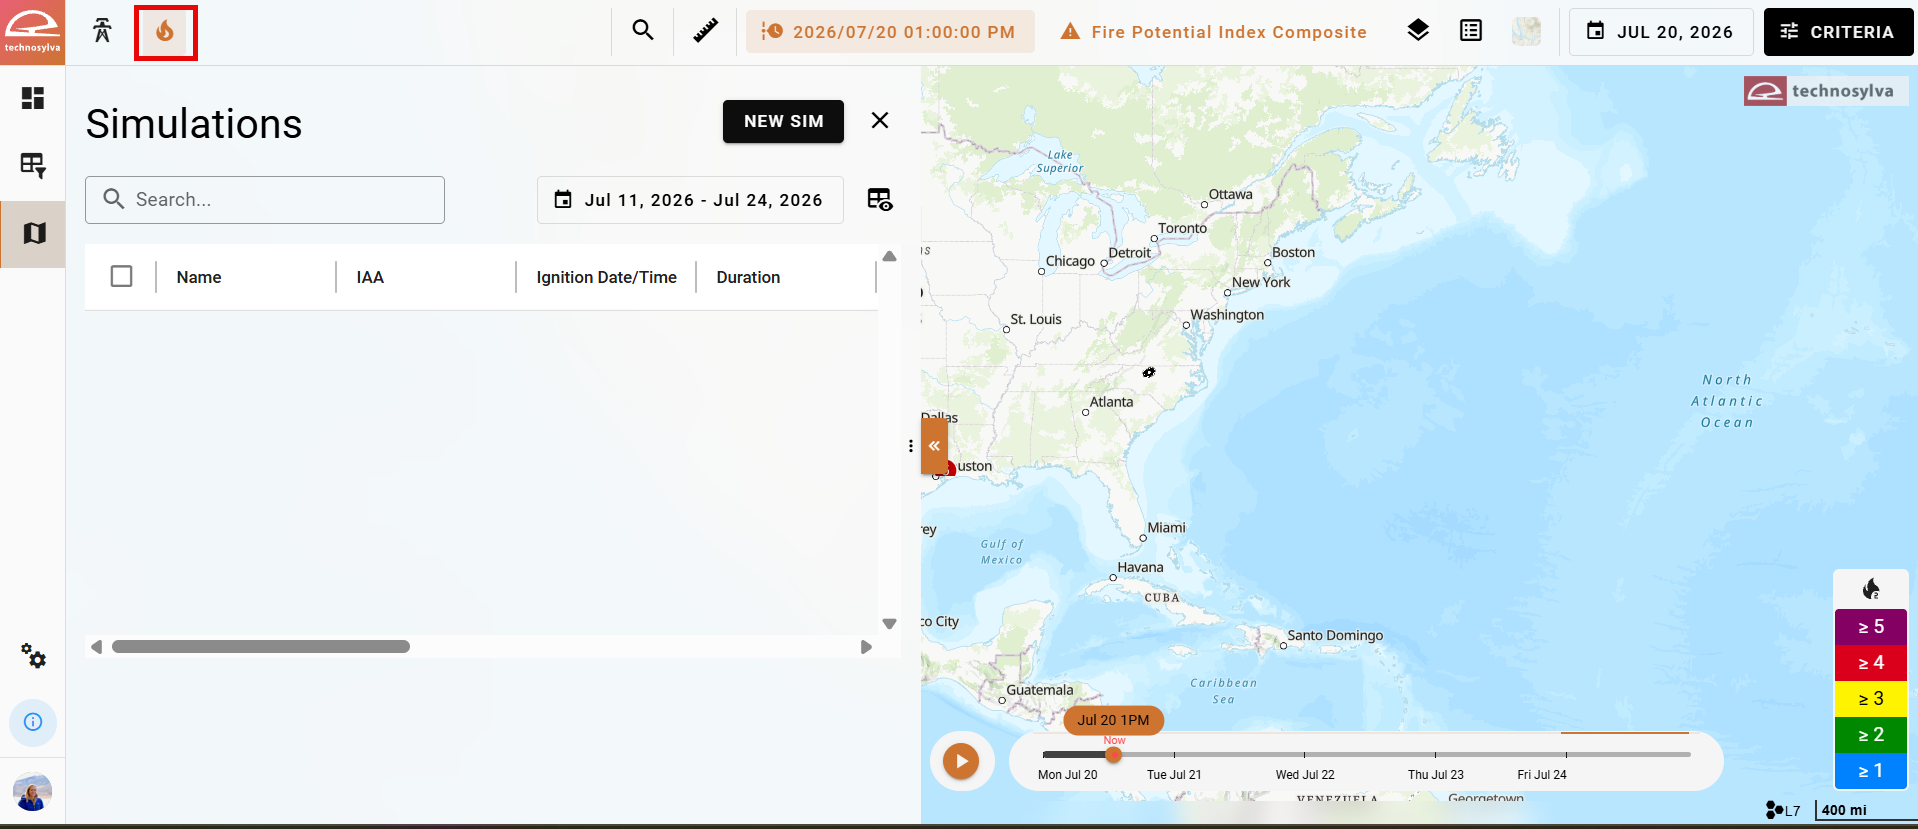Viewport: 1918px width, 829px height.
Task: Click the black fire marker near Atlanta
Action: tap(1149, 372)
